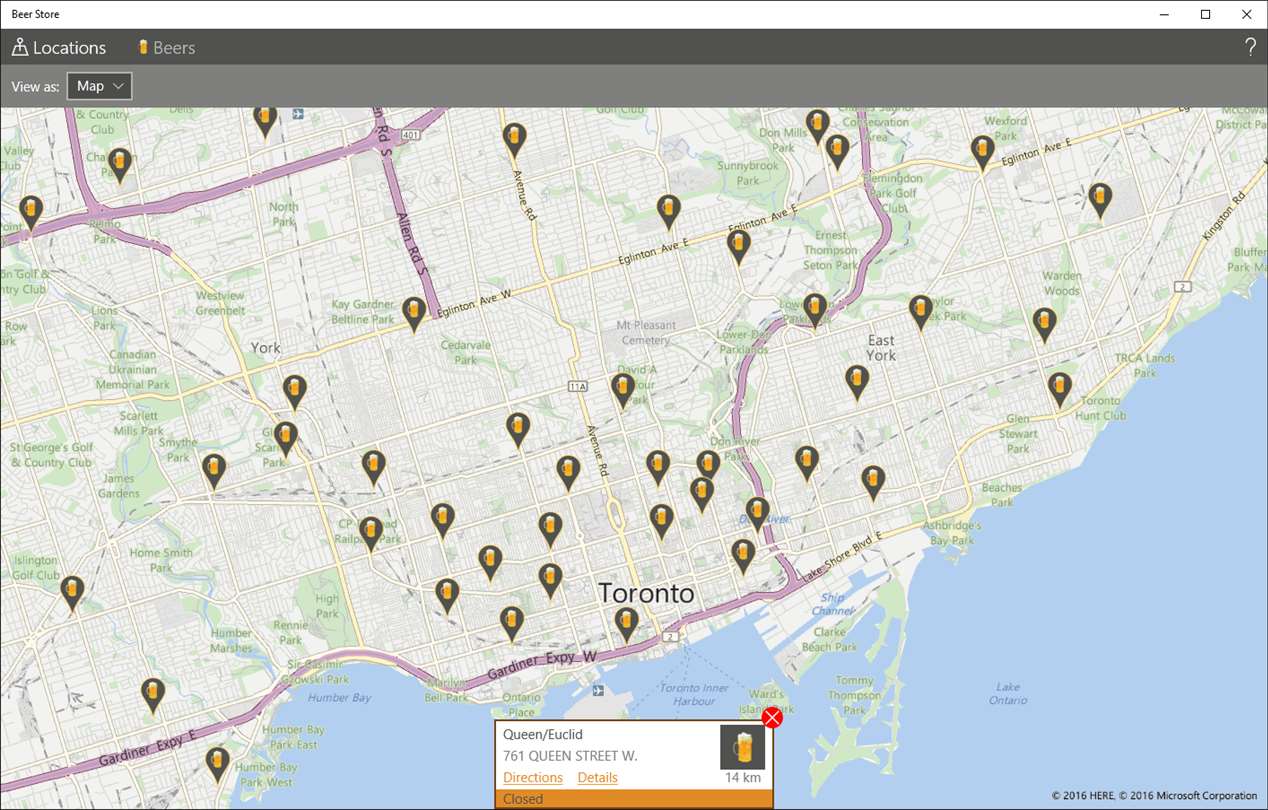This screenshot has height=810, width=1268.
Task: Select the beer pin near Don Mills Park
Action: click(x=818, y=127)
